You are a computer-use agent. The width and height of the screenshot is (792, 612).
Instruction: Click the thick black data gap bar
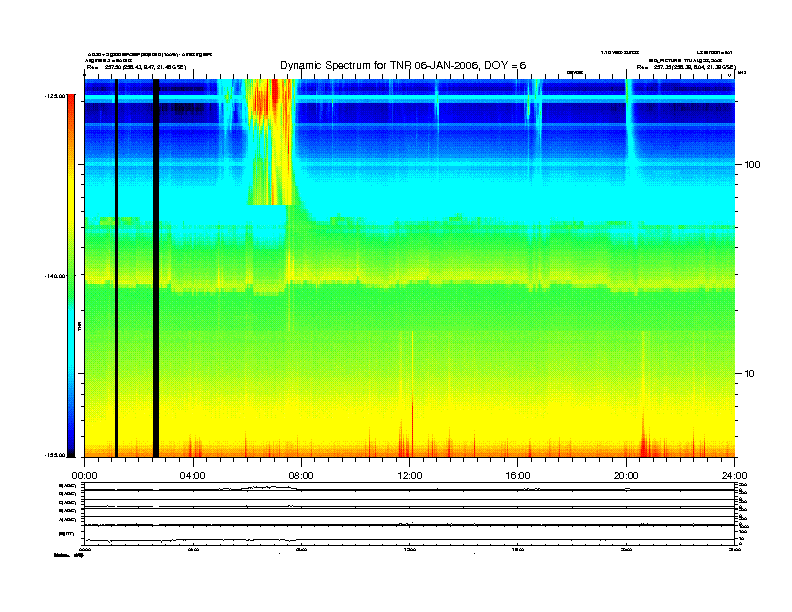coord(156,268)
